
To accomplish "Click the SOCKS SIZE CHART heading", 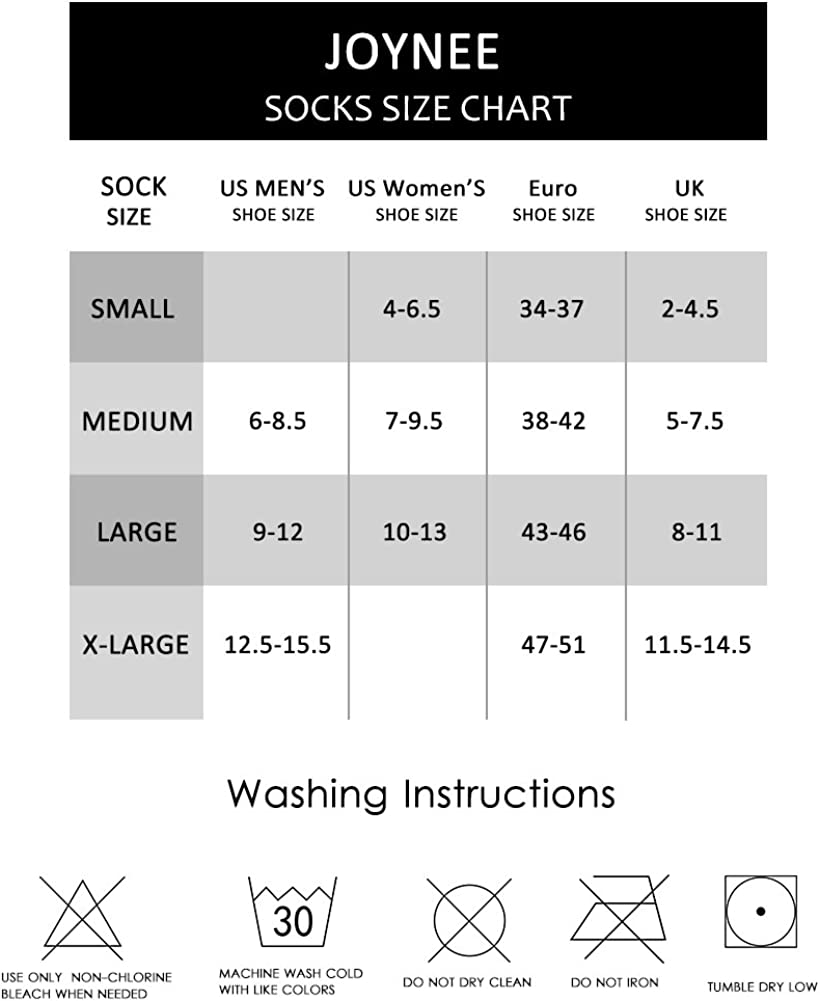I will pos(417,108).
